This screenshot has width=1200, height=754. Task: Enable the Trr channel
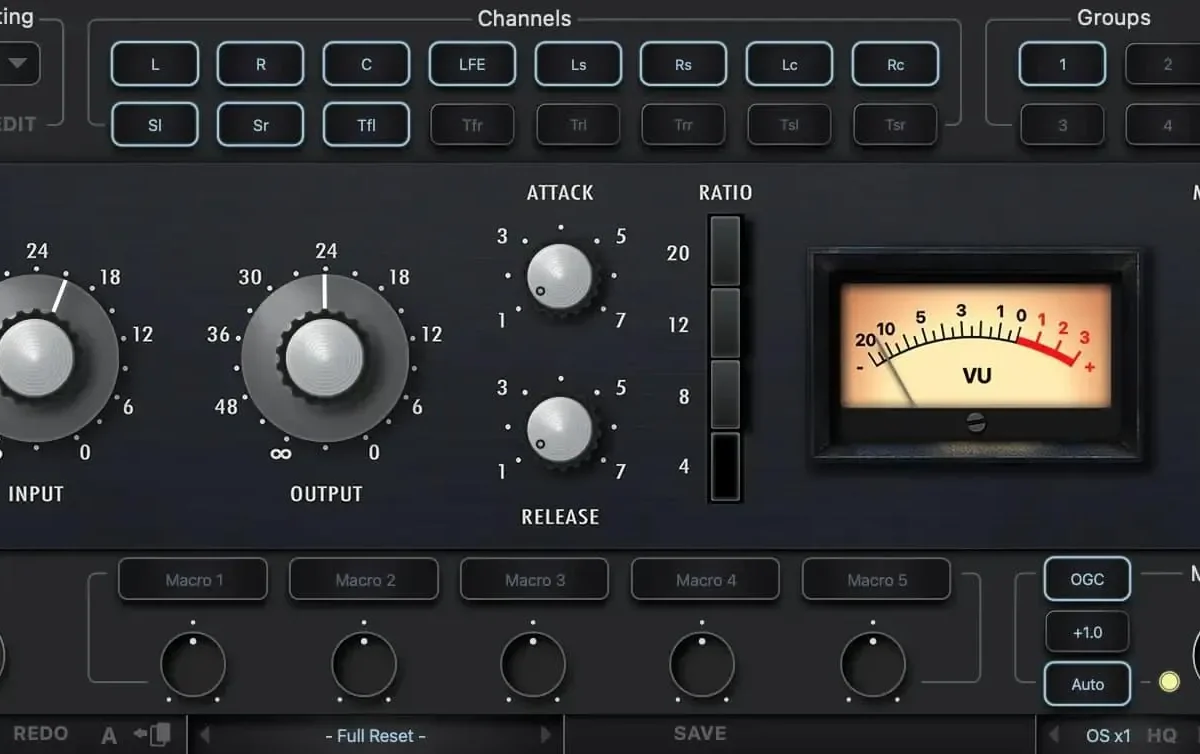[x=683, y=125]
